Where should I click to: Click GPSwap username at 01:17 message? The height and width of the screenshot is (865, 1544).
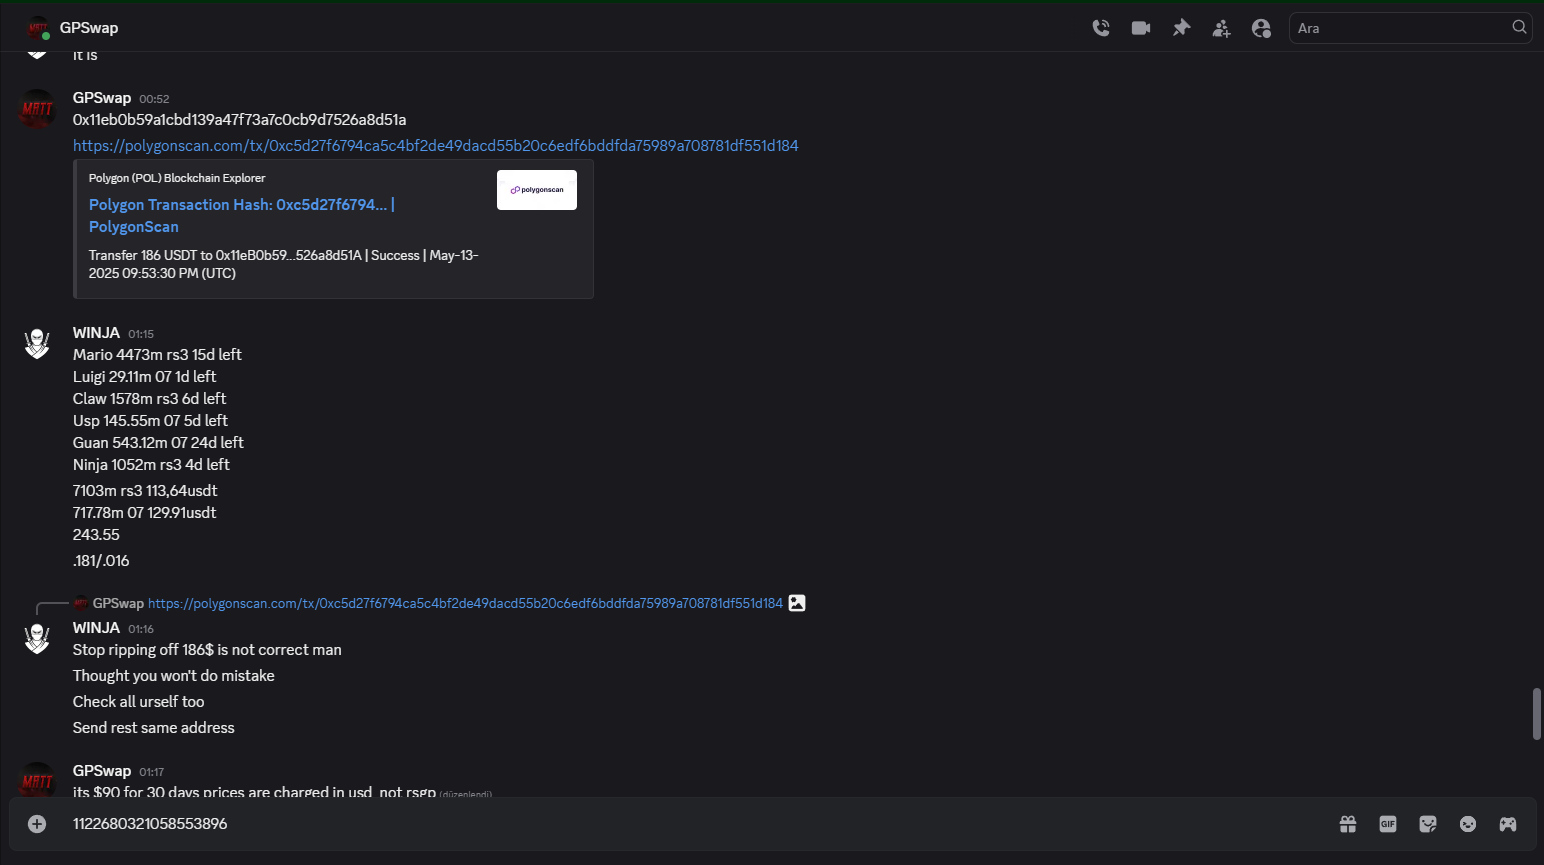click(102, 771)
